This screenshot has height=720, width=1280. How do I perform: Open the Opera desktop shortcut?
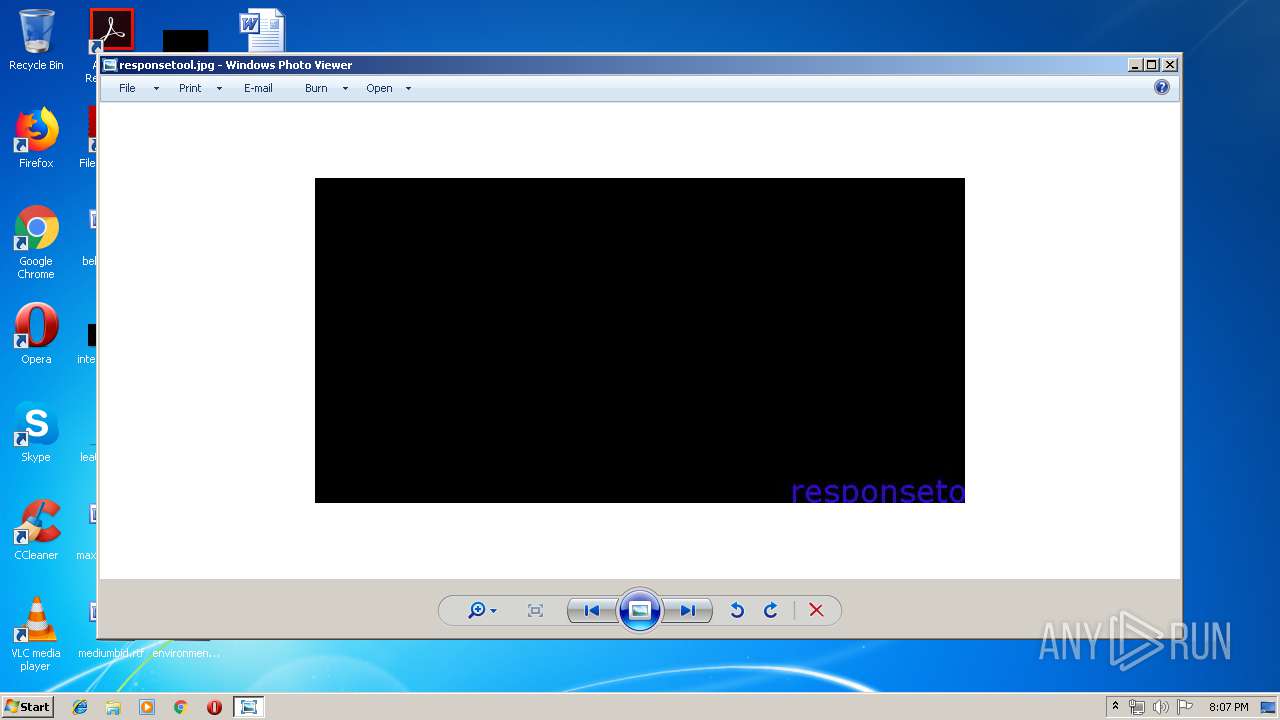coord(36,334)
